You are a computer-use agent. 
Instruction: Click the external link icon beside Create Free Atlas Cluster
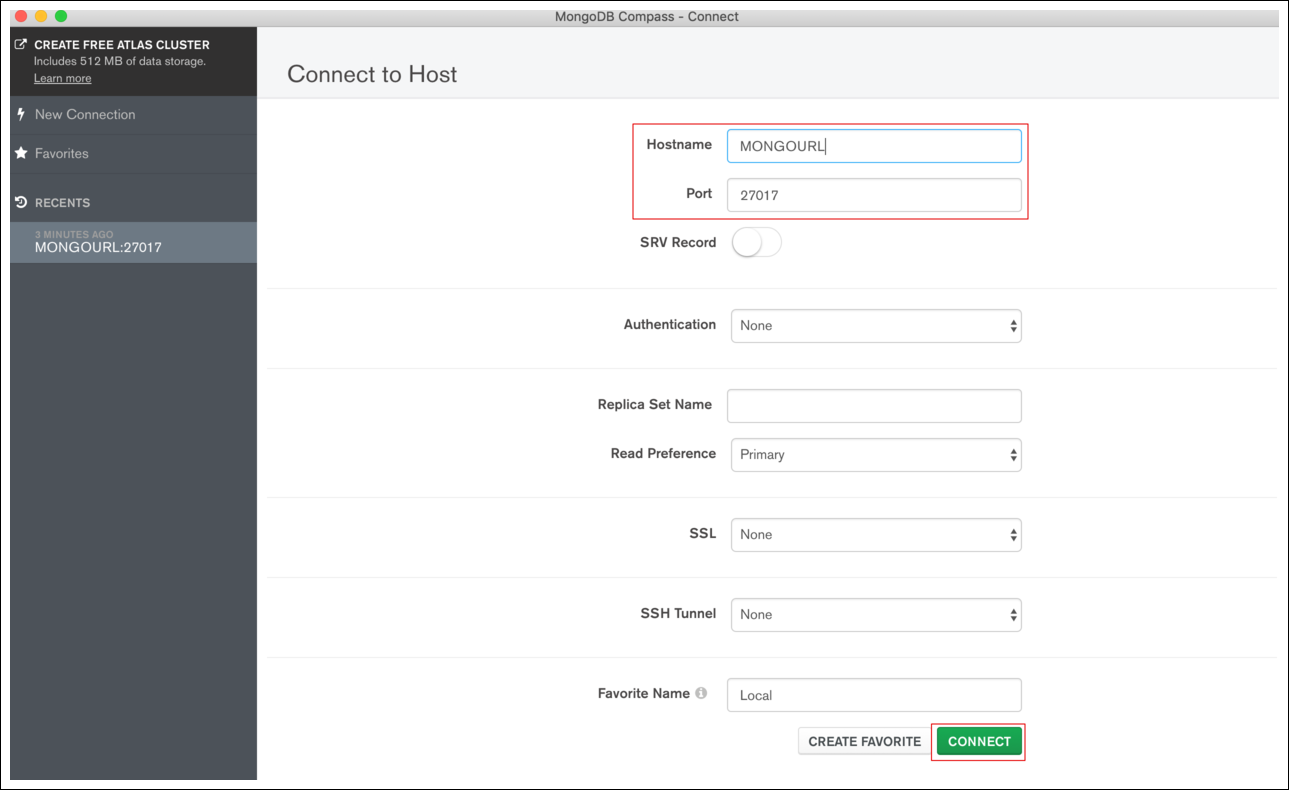click(x=21, y=45)
